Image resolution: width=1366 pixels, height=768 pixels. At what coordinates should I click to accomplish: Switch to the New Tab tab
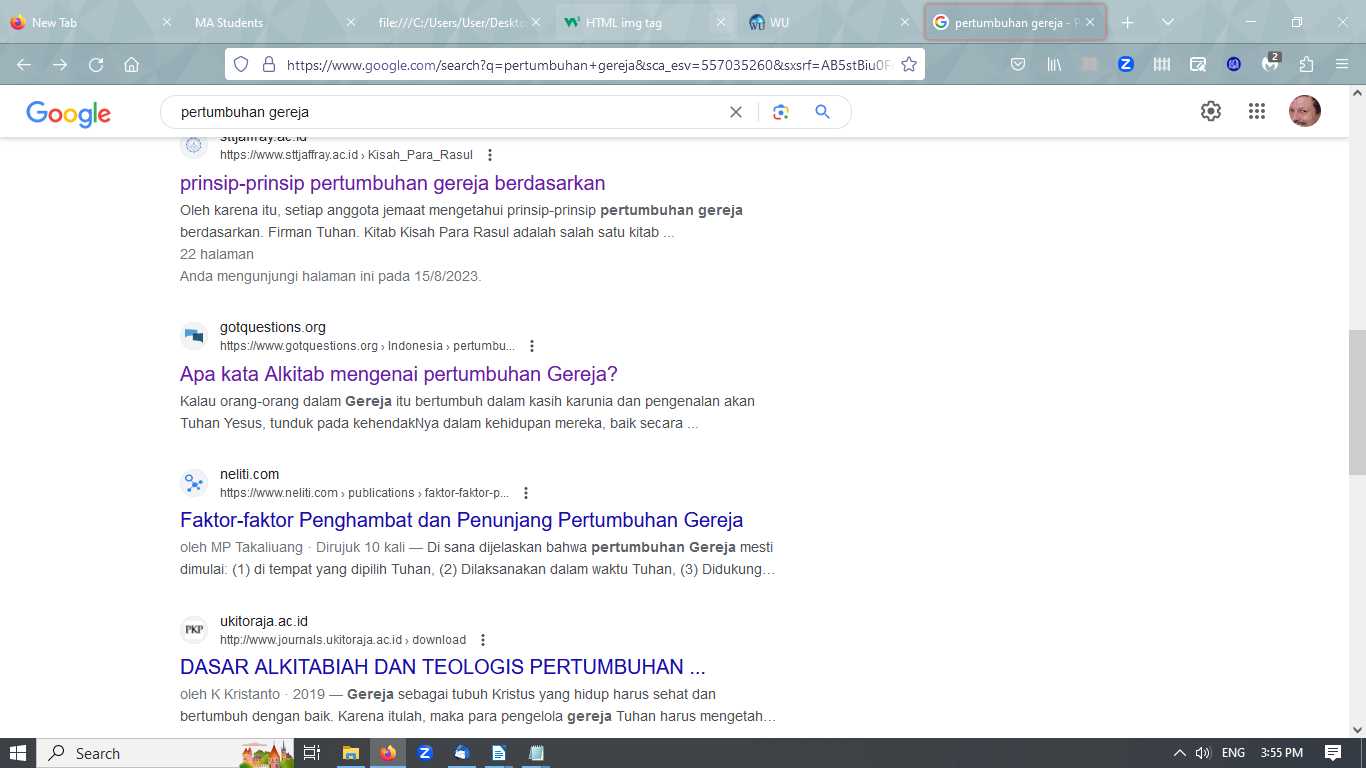[x=91, y=22]
